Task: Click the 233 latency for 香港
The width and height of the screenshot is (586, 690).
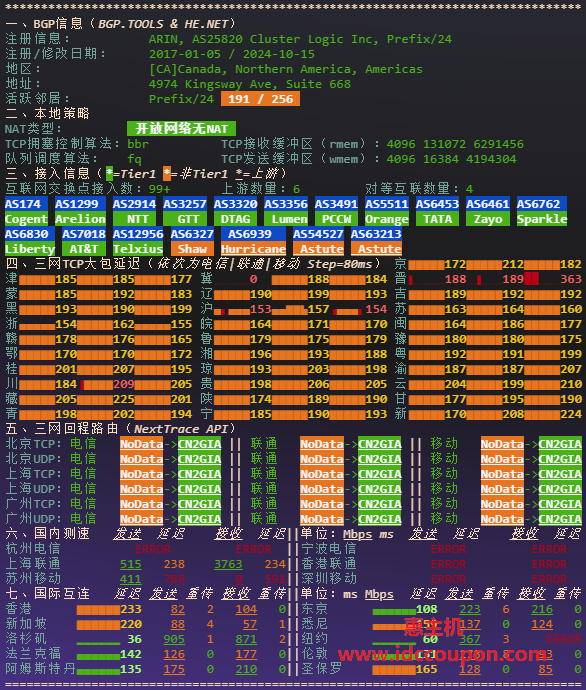Action: 131,609
